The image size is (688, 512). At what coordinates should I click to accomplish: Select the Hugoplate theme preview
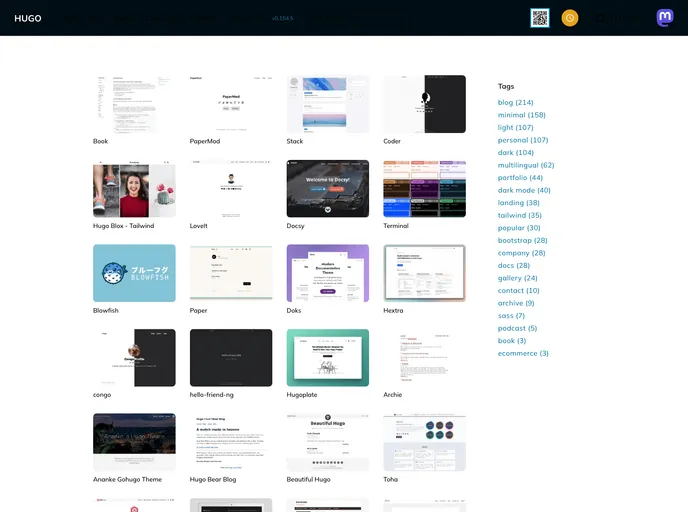(328, 358)
